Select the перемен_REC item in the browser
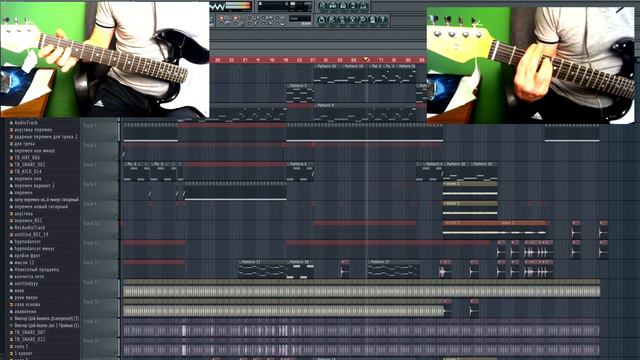The image size is (640, 360). click(x=28, y=220)
